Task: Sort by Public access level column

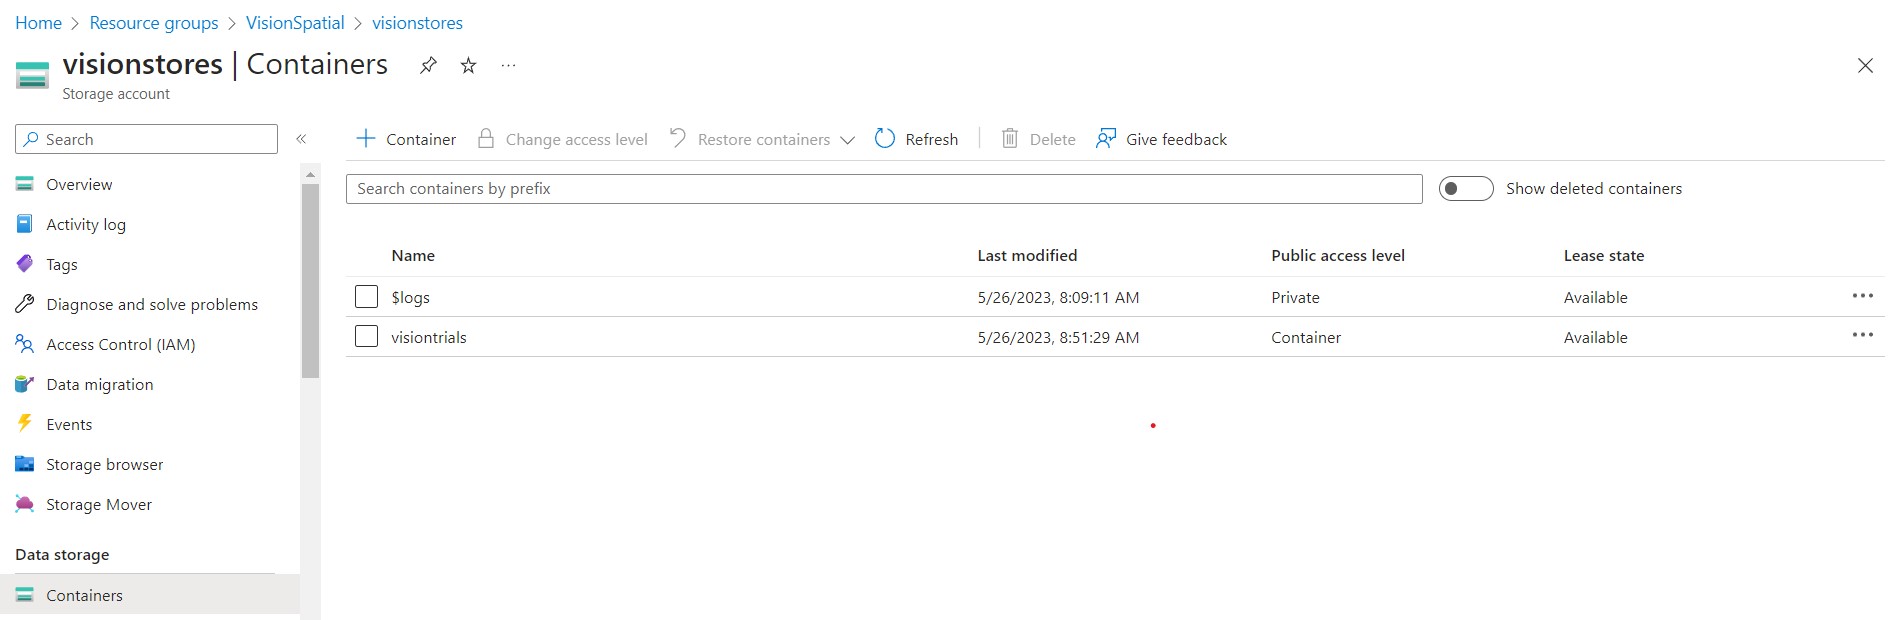Action: 1338,256
